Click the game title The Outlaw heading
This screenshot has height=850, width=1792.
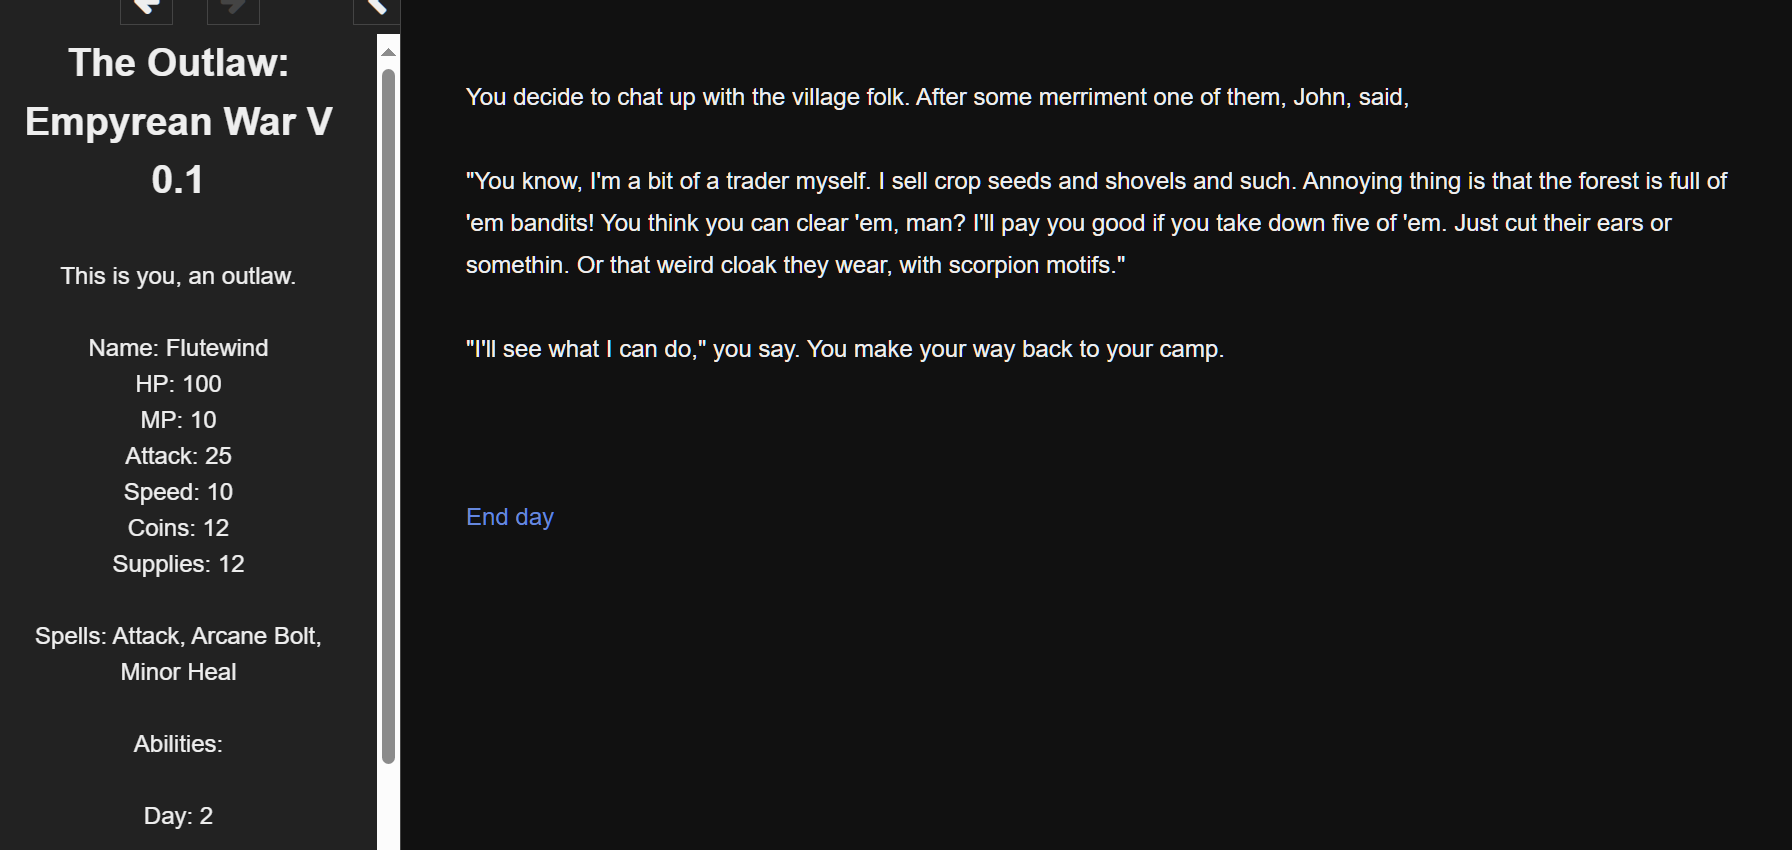click(x=178, y=121)
